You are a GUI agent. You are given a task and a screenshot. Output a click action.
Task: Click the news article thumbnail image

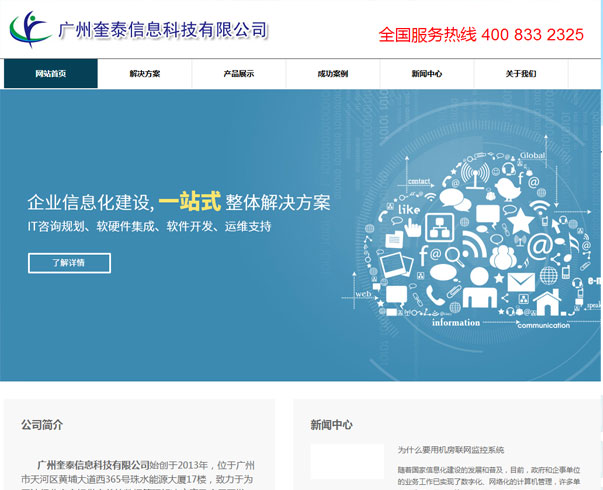pos(347,462)
